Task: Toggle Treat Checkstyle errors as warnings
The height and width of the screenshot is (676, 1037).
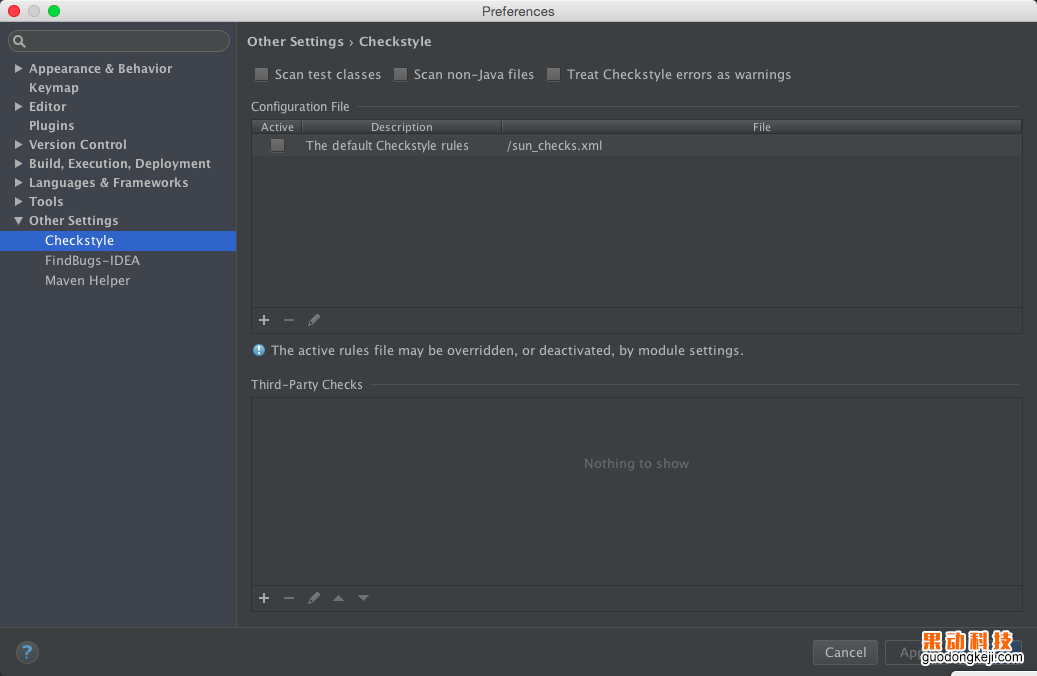Action: click(554, 75)
